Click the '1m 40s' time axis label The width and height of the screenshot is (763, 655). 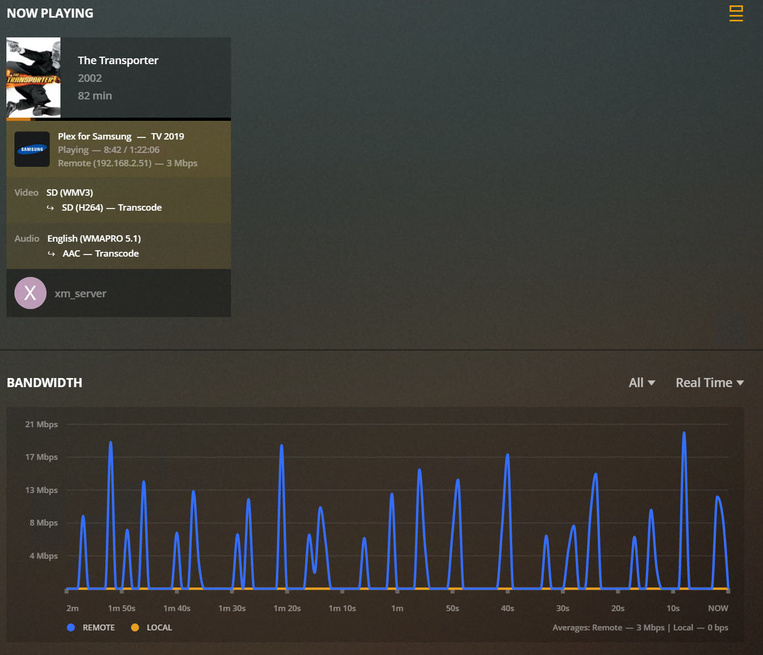[x=177, y=608]
